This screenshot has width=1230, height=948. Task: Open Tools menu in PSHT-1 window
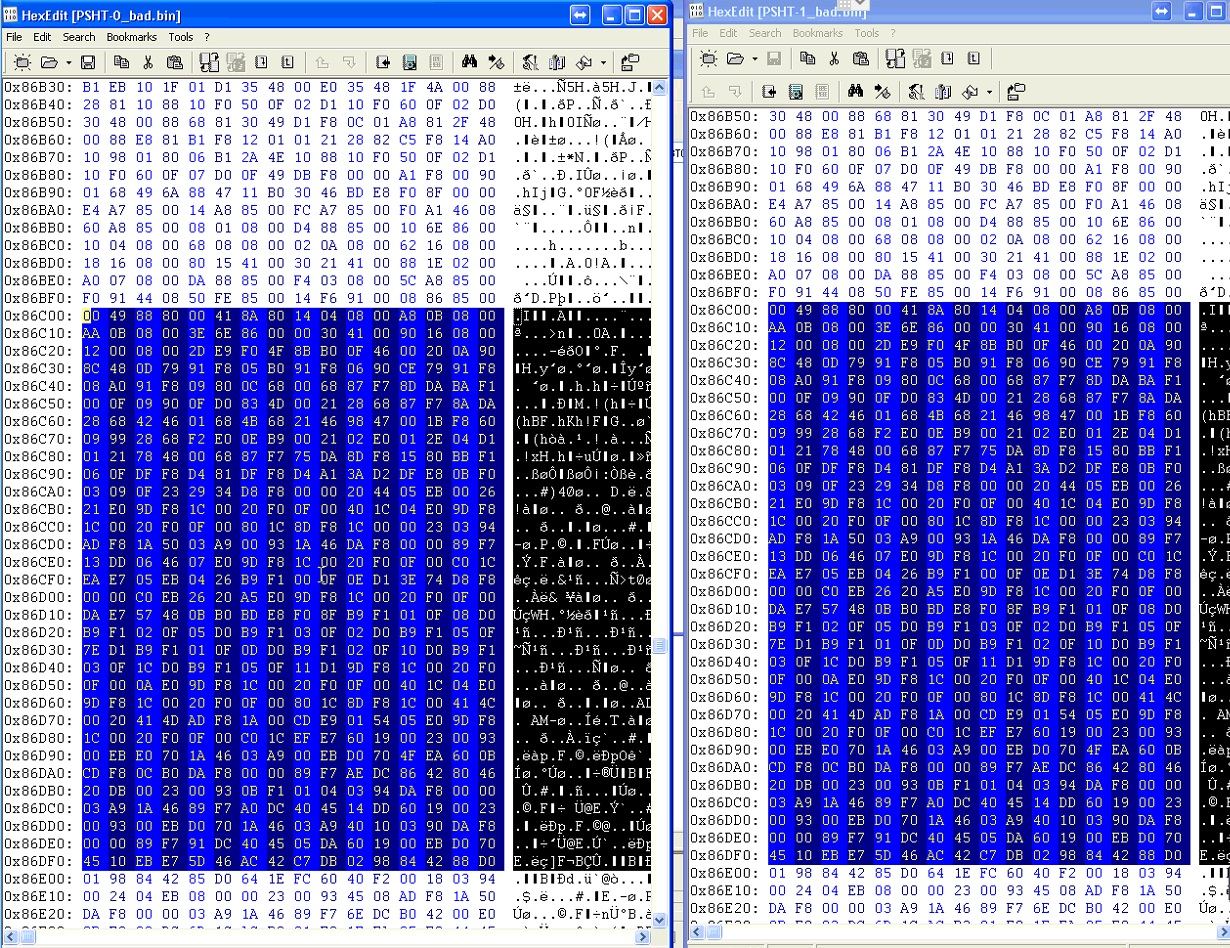point(867,33)
